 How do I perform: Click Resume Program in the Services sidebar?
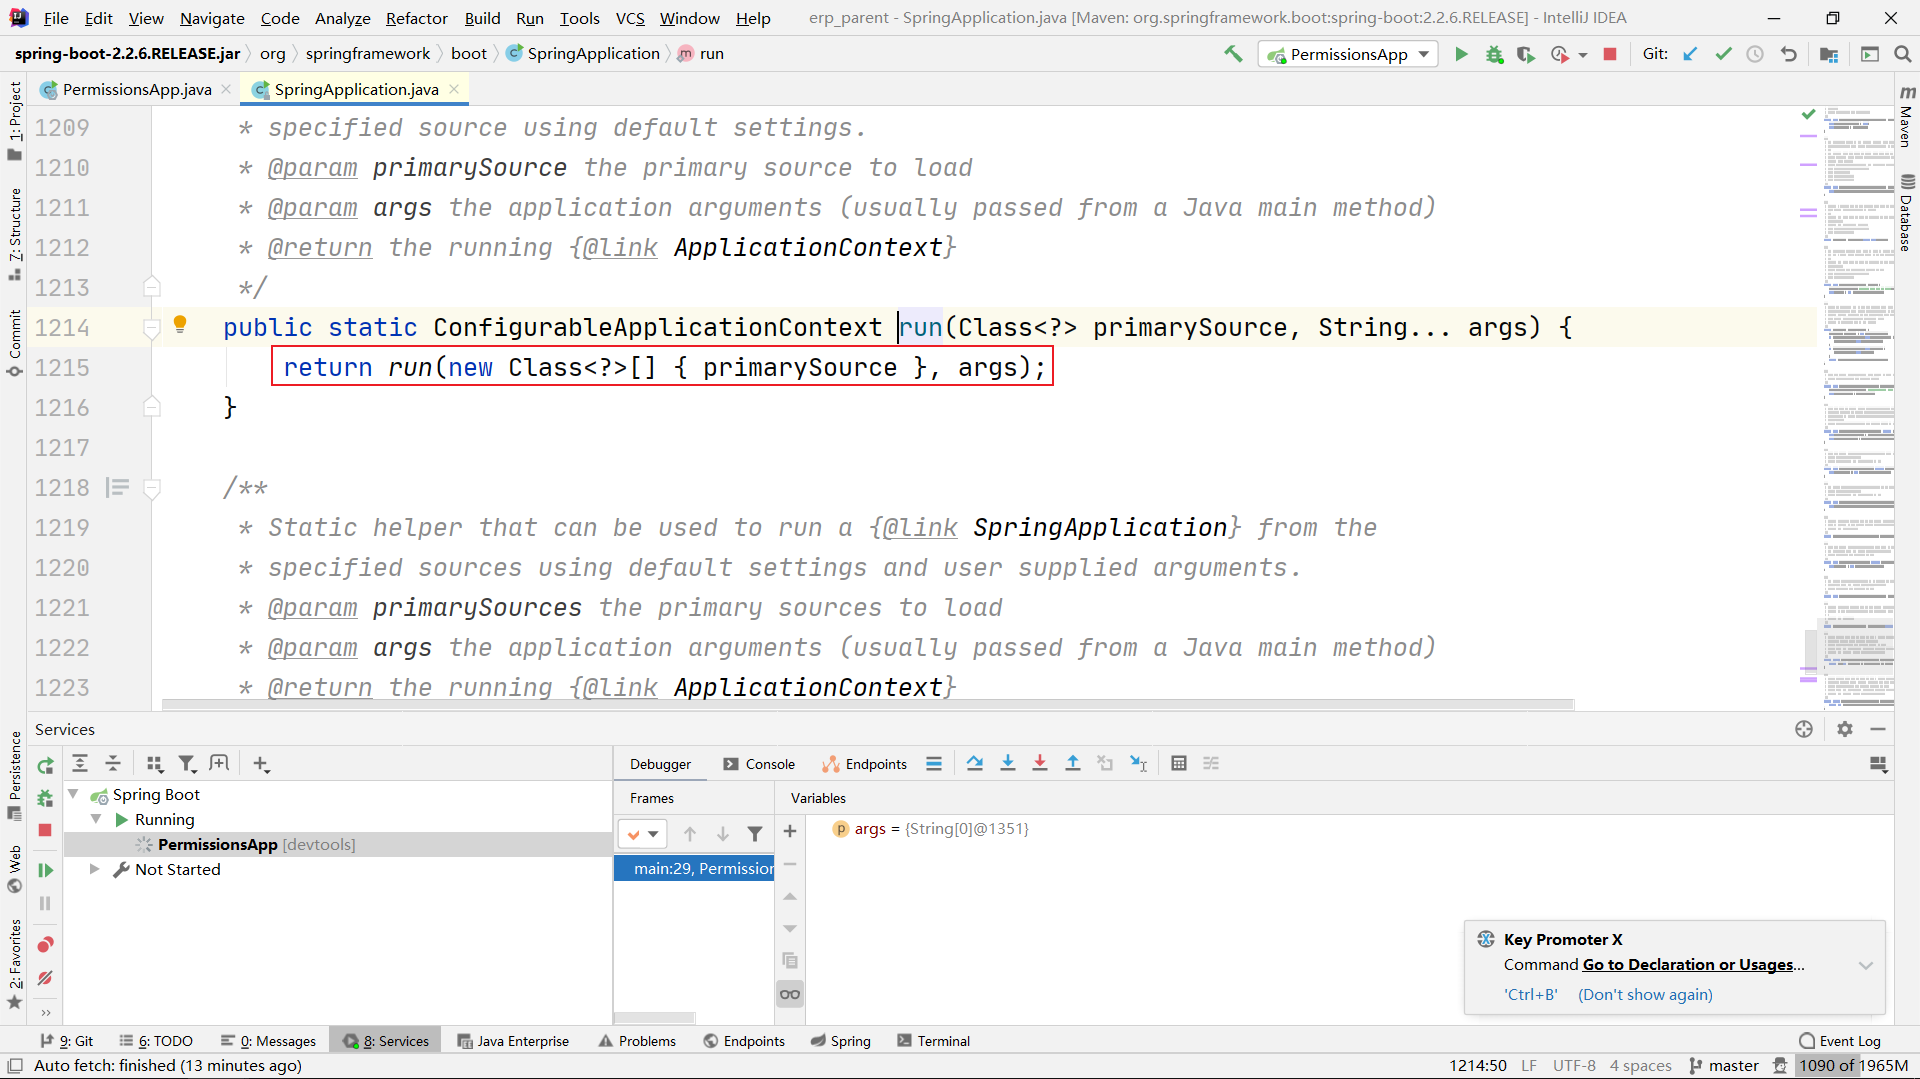tap(45, 870)
